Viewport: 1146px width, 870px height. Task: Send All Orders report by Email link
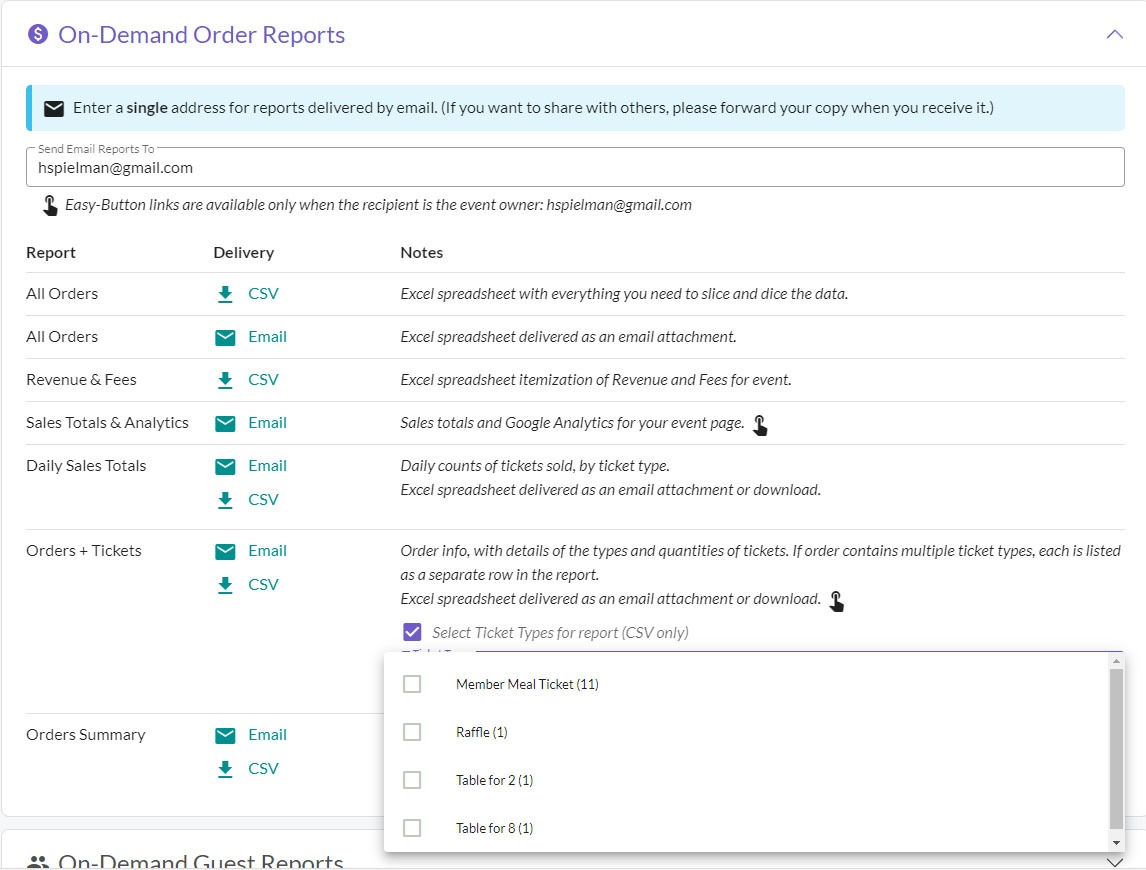pyautogui.click(x=267, y=337)
